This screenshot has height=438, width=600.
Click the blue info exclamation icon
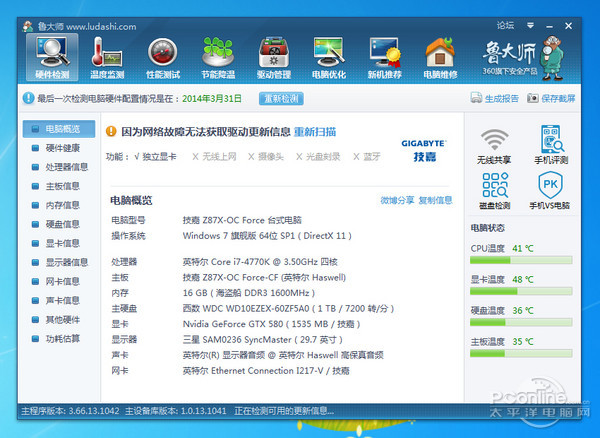point(28,98)
